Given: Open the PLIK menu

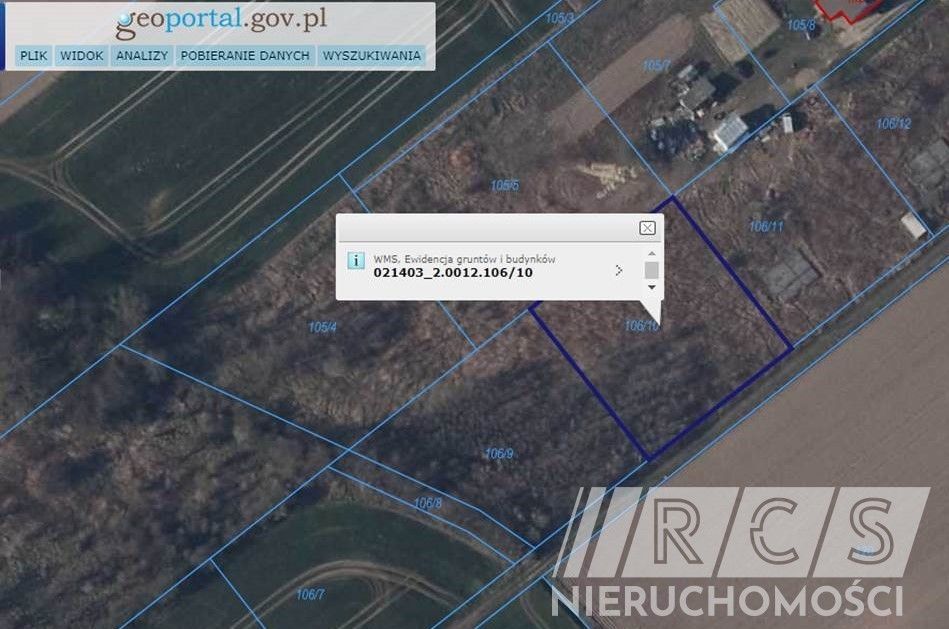Looking at the screenshot, I should (x=33, y=56).
